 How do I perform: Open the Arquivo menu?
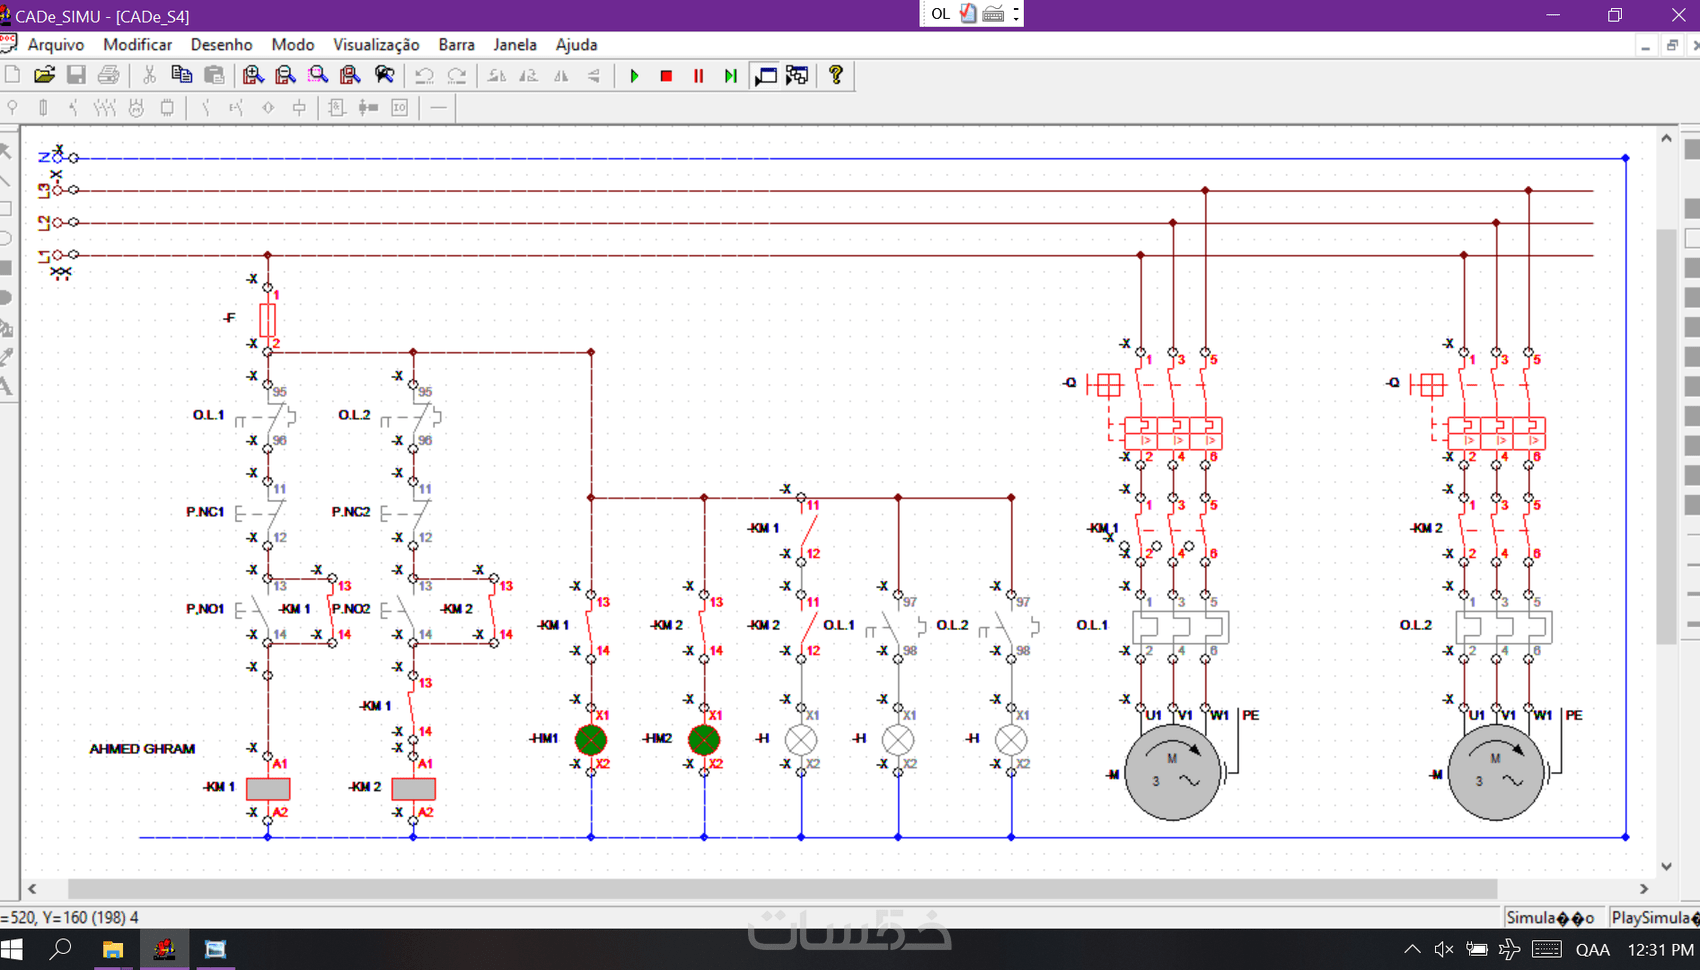[x=56, y=45]
